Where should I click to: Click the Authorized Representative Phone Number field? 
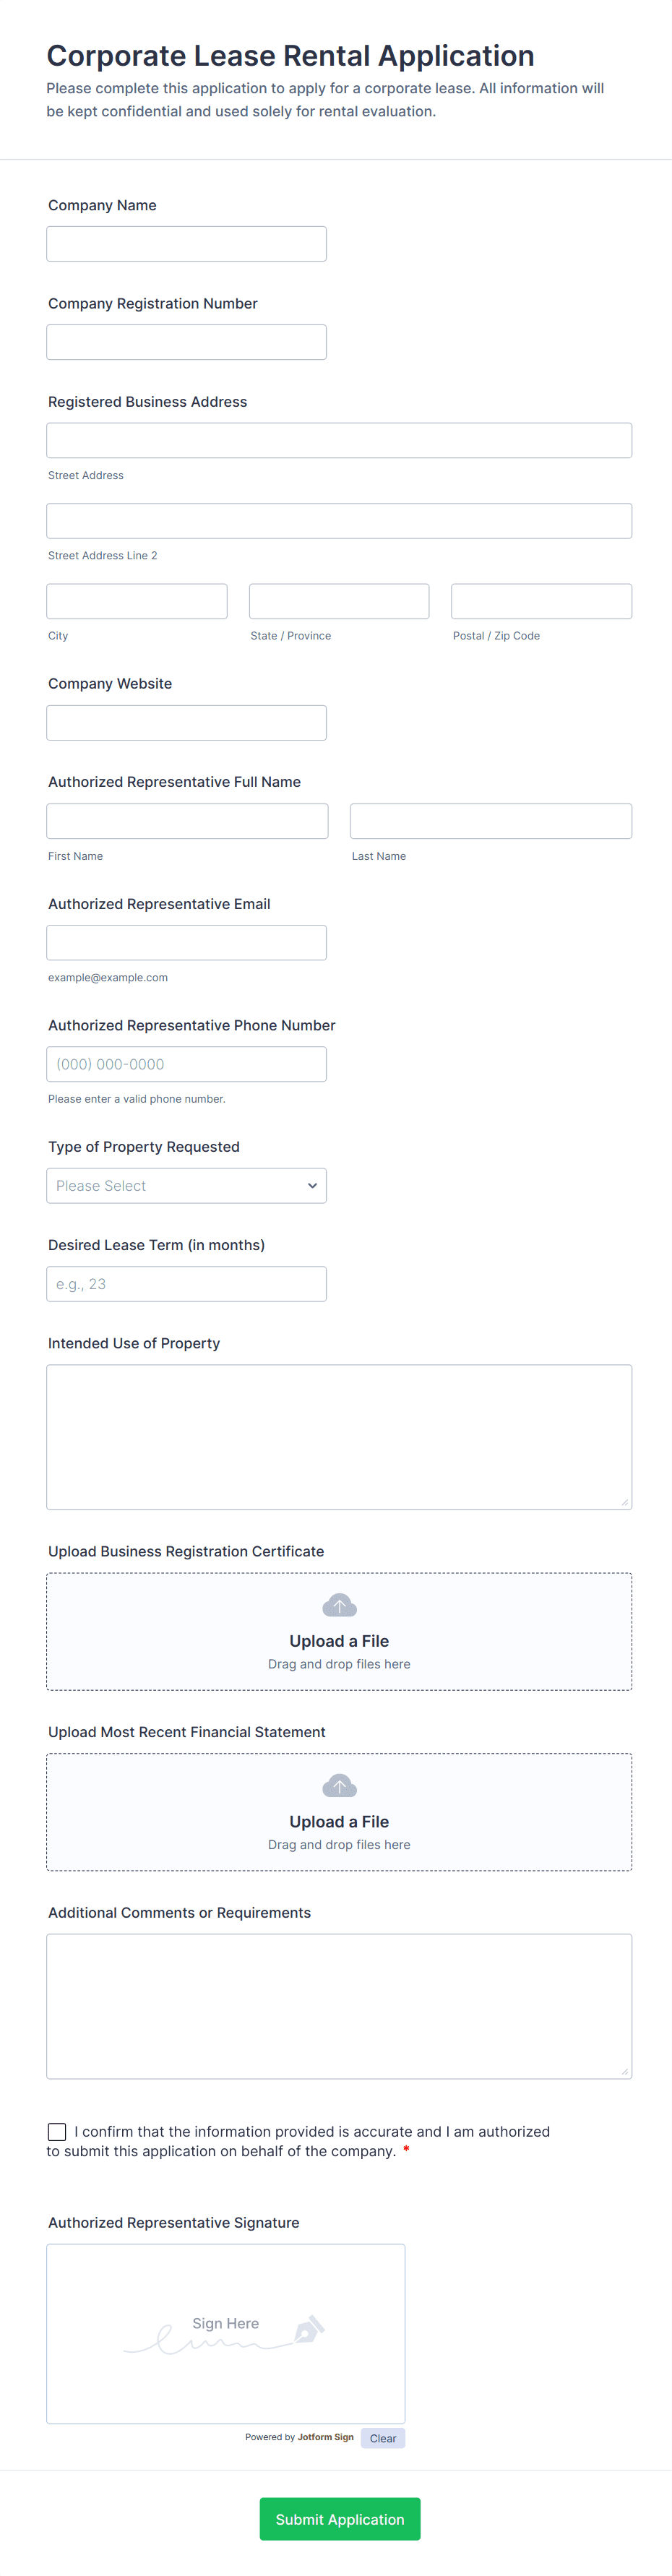click(x=186, y=1064)
